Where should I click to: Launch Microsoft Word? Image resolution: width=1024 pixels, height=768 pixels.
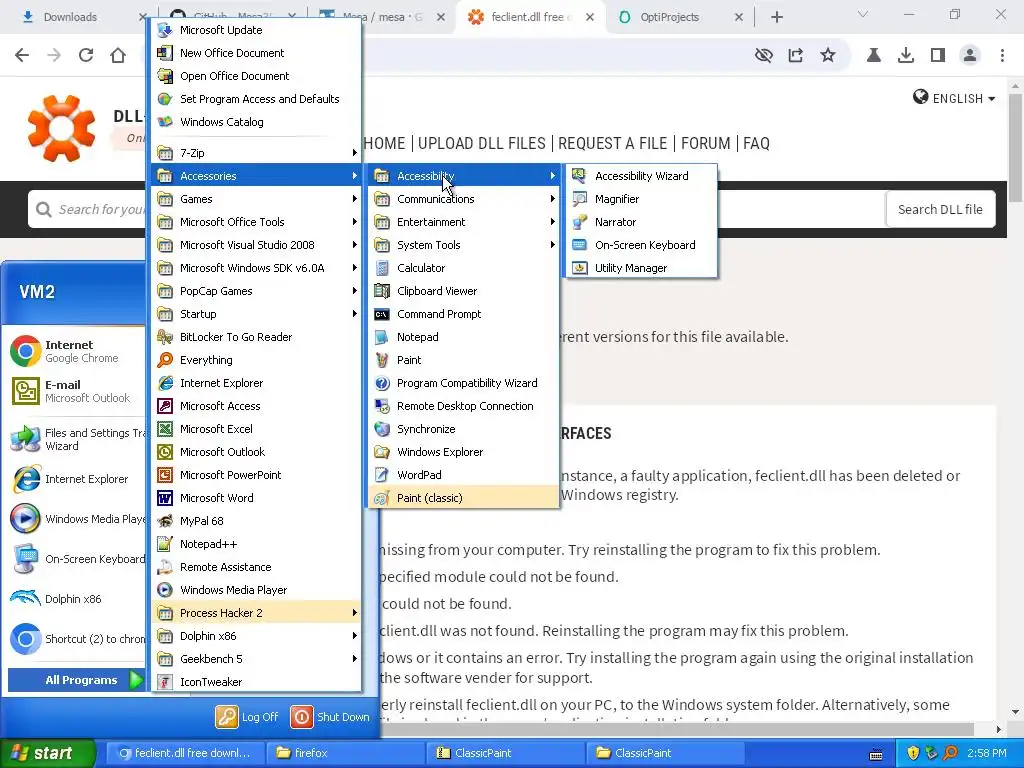pos(256,498)
